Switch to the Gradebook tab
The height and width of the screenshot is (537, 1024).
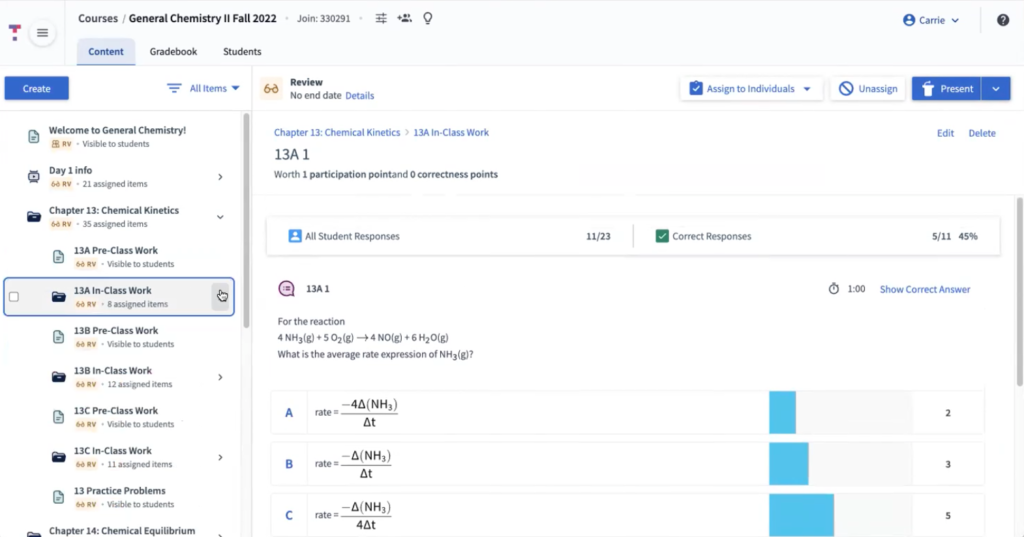[173, 52]
